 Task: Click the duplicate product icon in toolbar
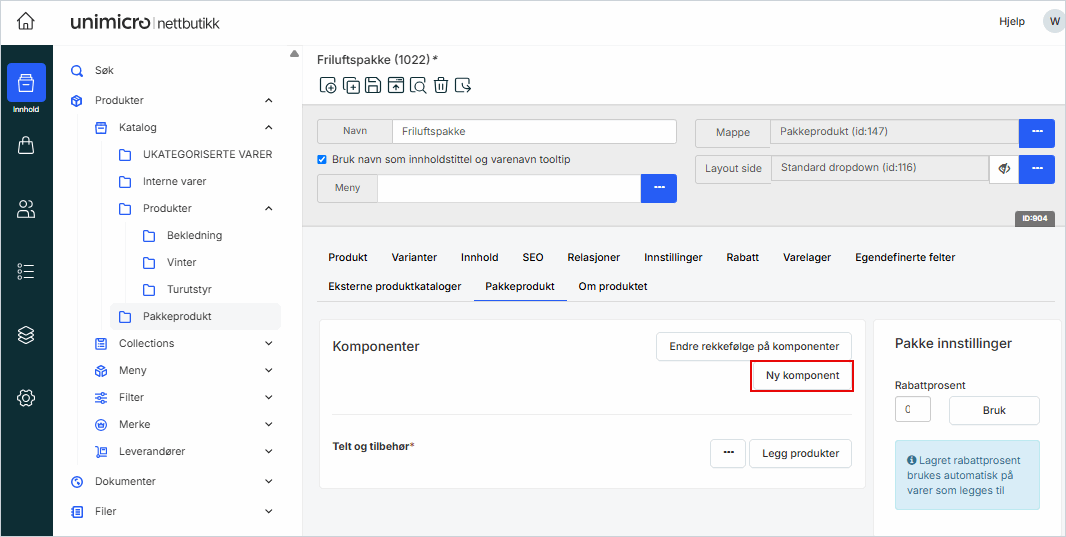point(350,85)
